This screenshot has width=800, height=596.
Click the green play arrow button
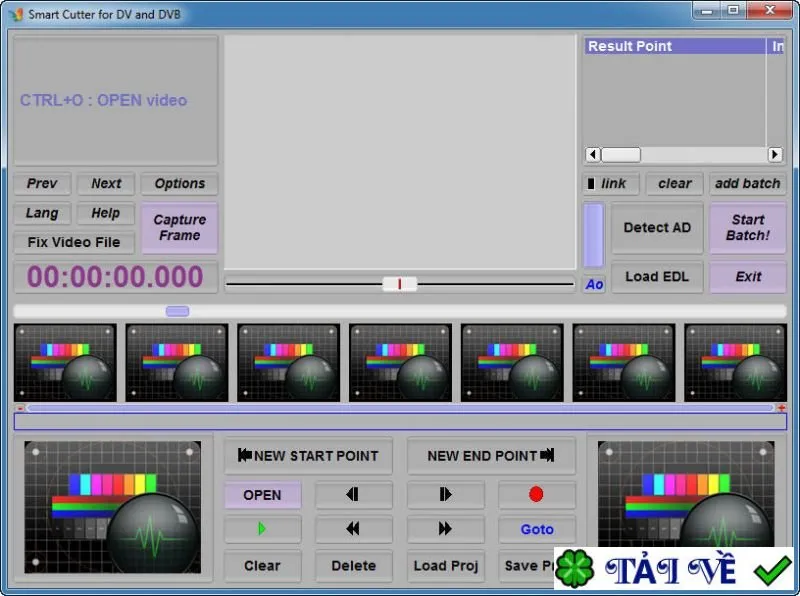263,529
